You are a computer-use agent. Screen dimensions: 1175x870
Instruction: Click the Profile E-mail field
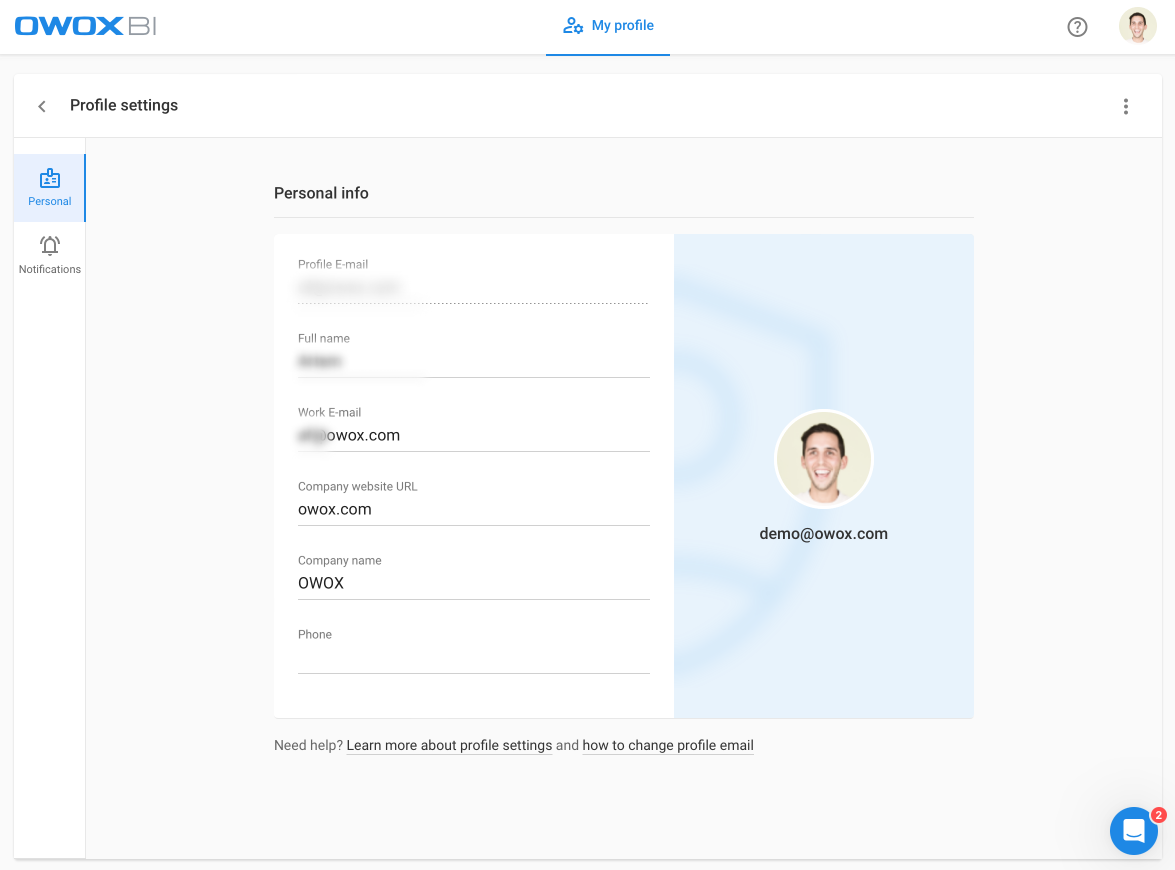pos(473,287)
